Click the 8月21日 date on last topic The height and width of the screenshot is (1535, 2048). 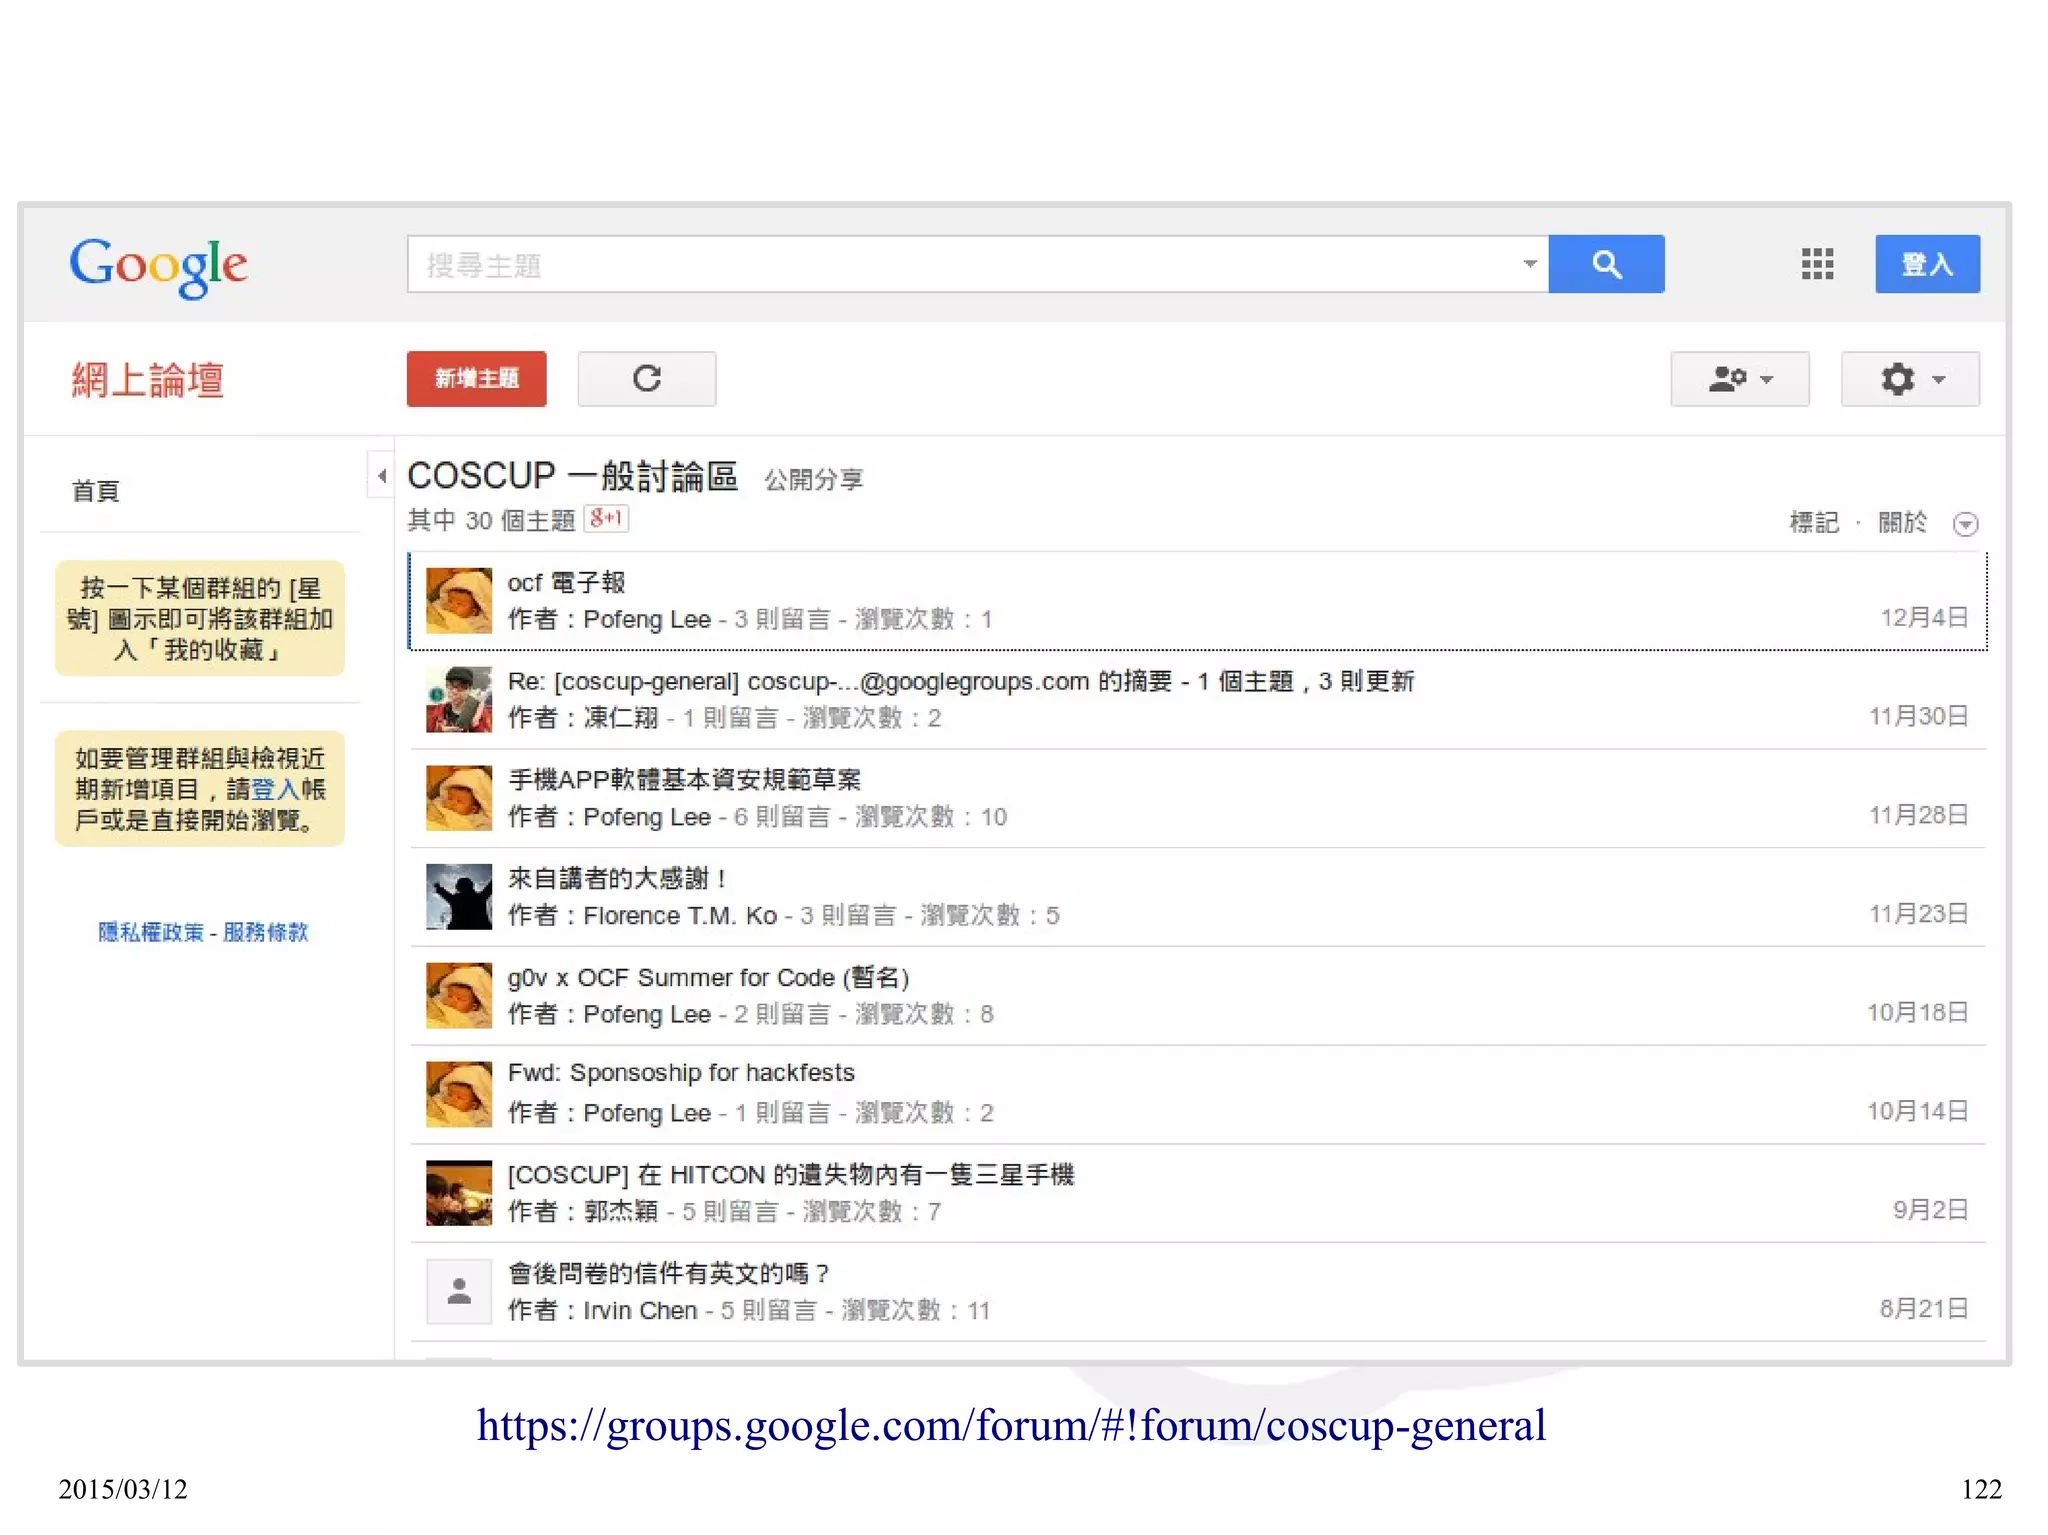click(x=1924, y=1308)
